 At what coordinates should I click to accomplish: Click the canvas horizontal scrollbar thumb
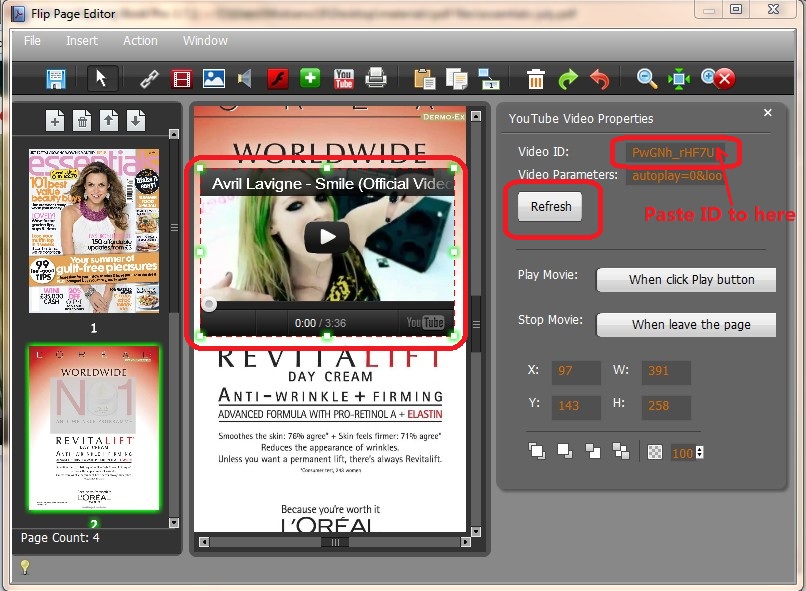click(x=335, y=542)
